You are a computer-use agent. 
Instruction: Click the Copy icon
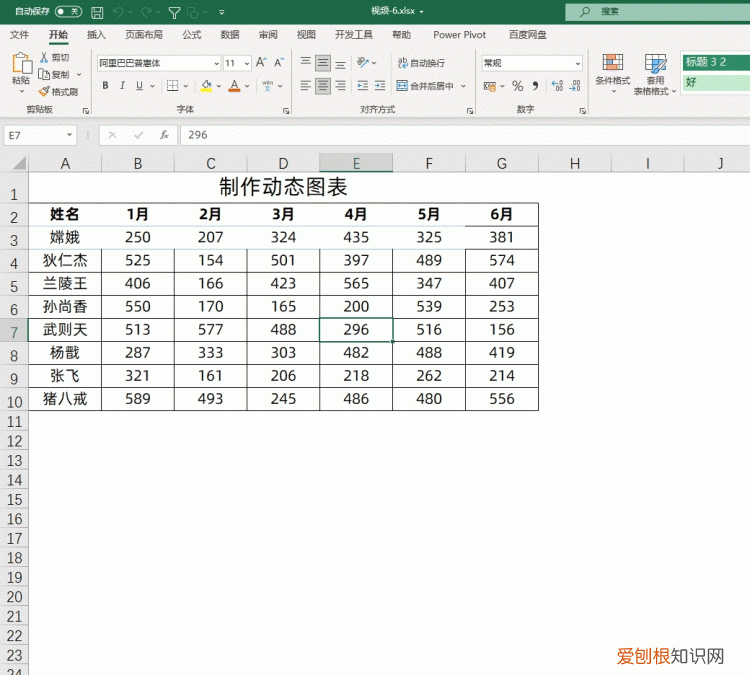(44, 75)
